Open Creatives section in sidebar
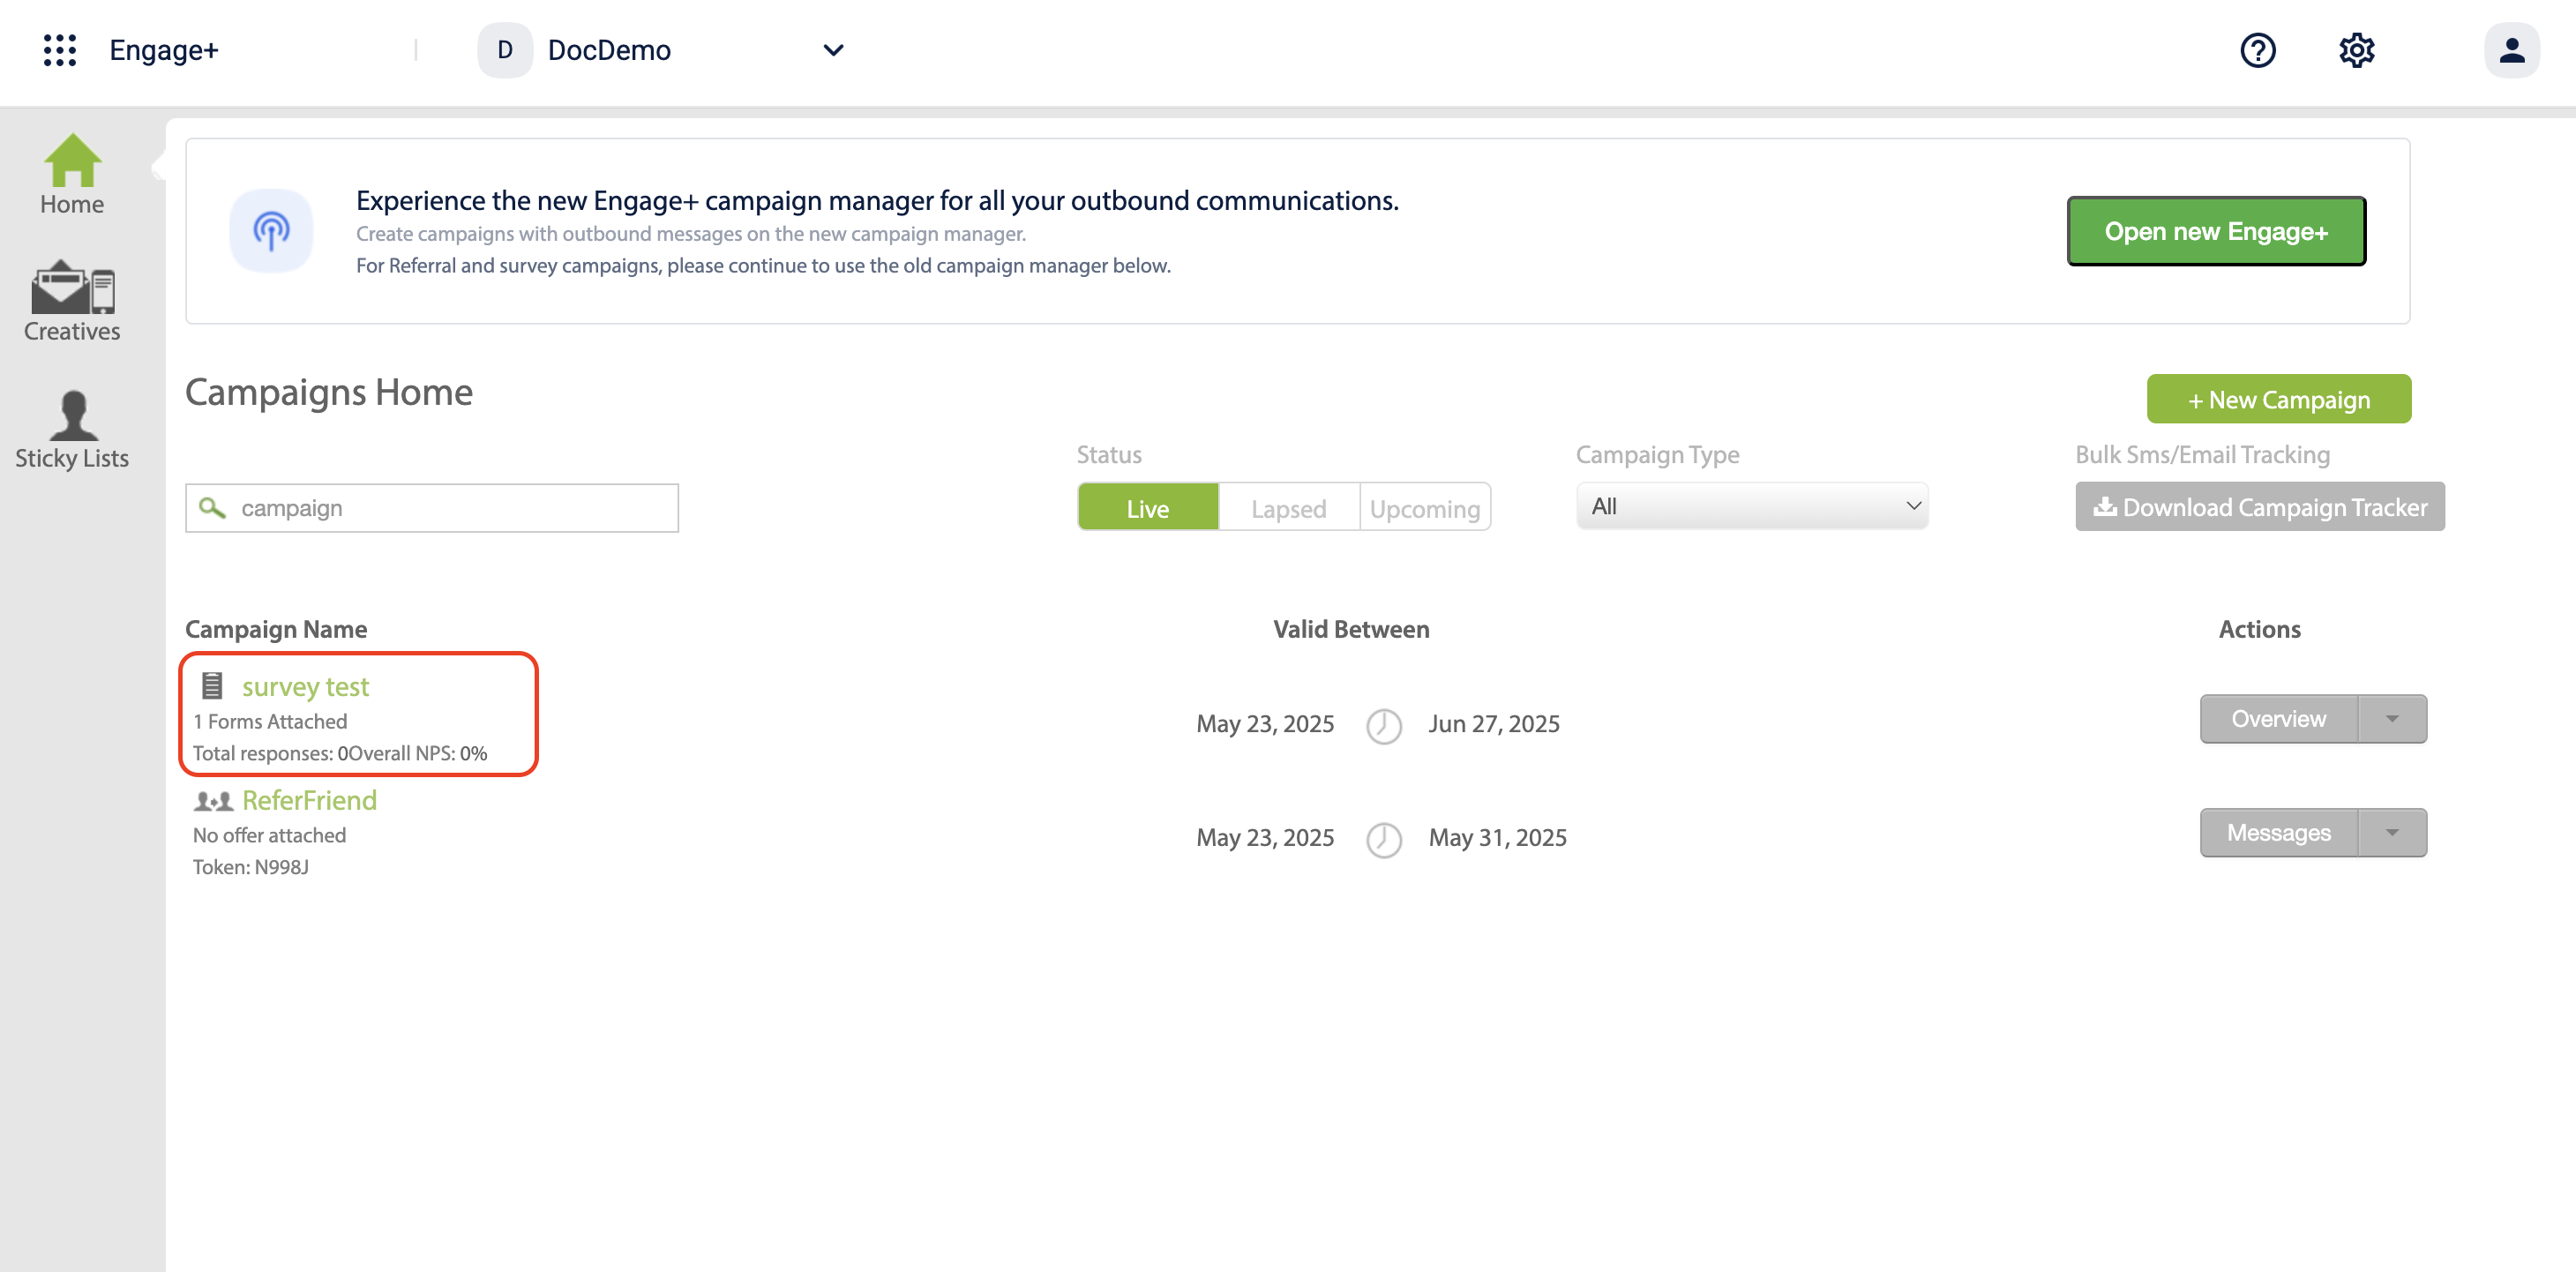 (x=72, y=302)
